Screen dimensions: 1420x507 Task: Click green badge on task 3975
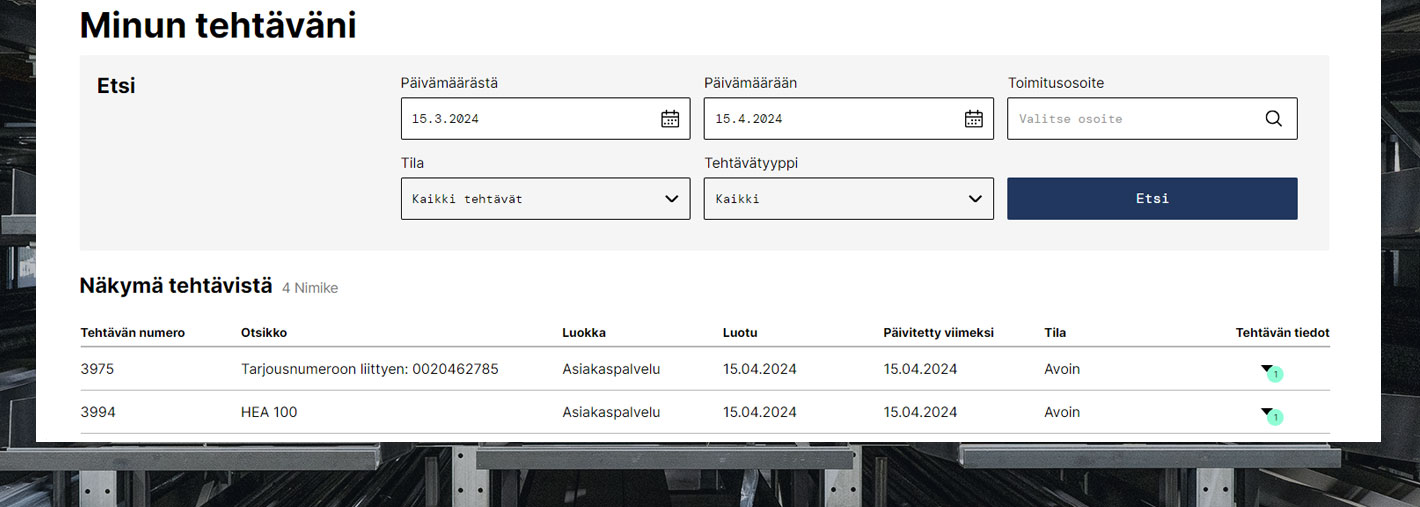coord(1275,374)
